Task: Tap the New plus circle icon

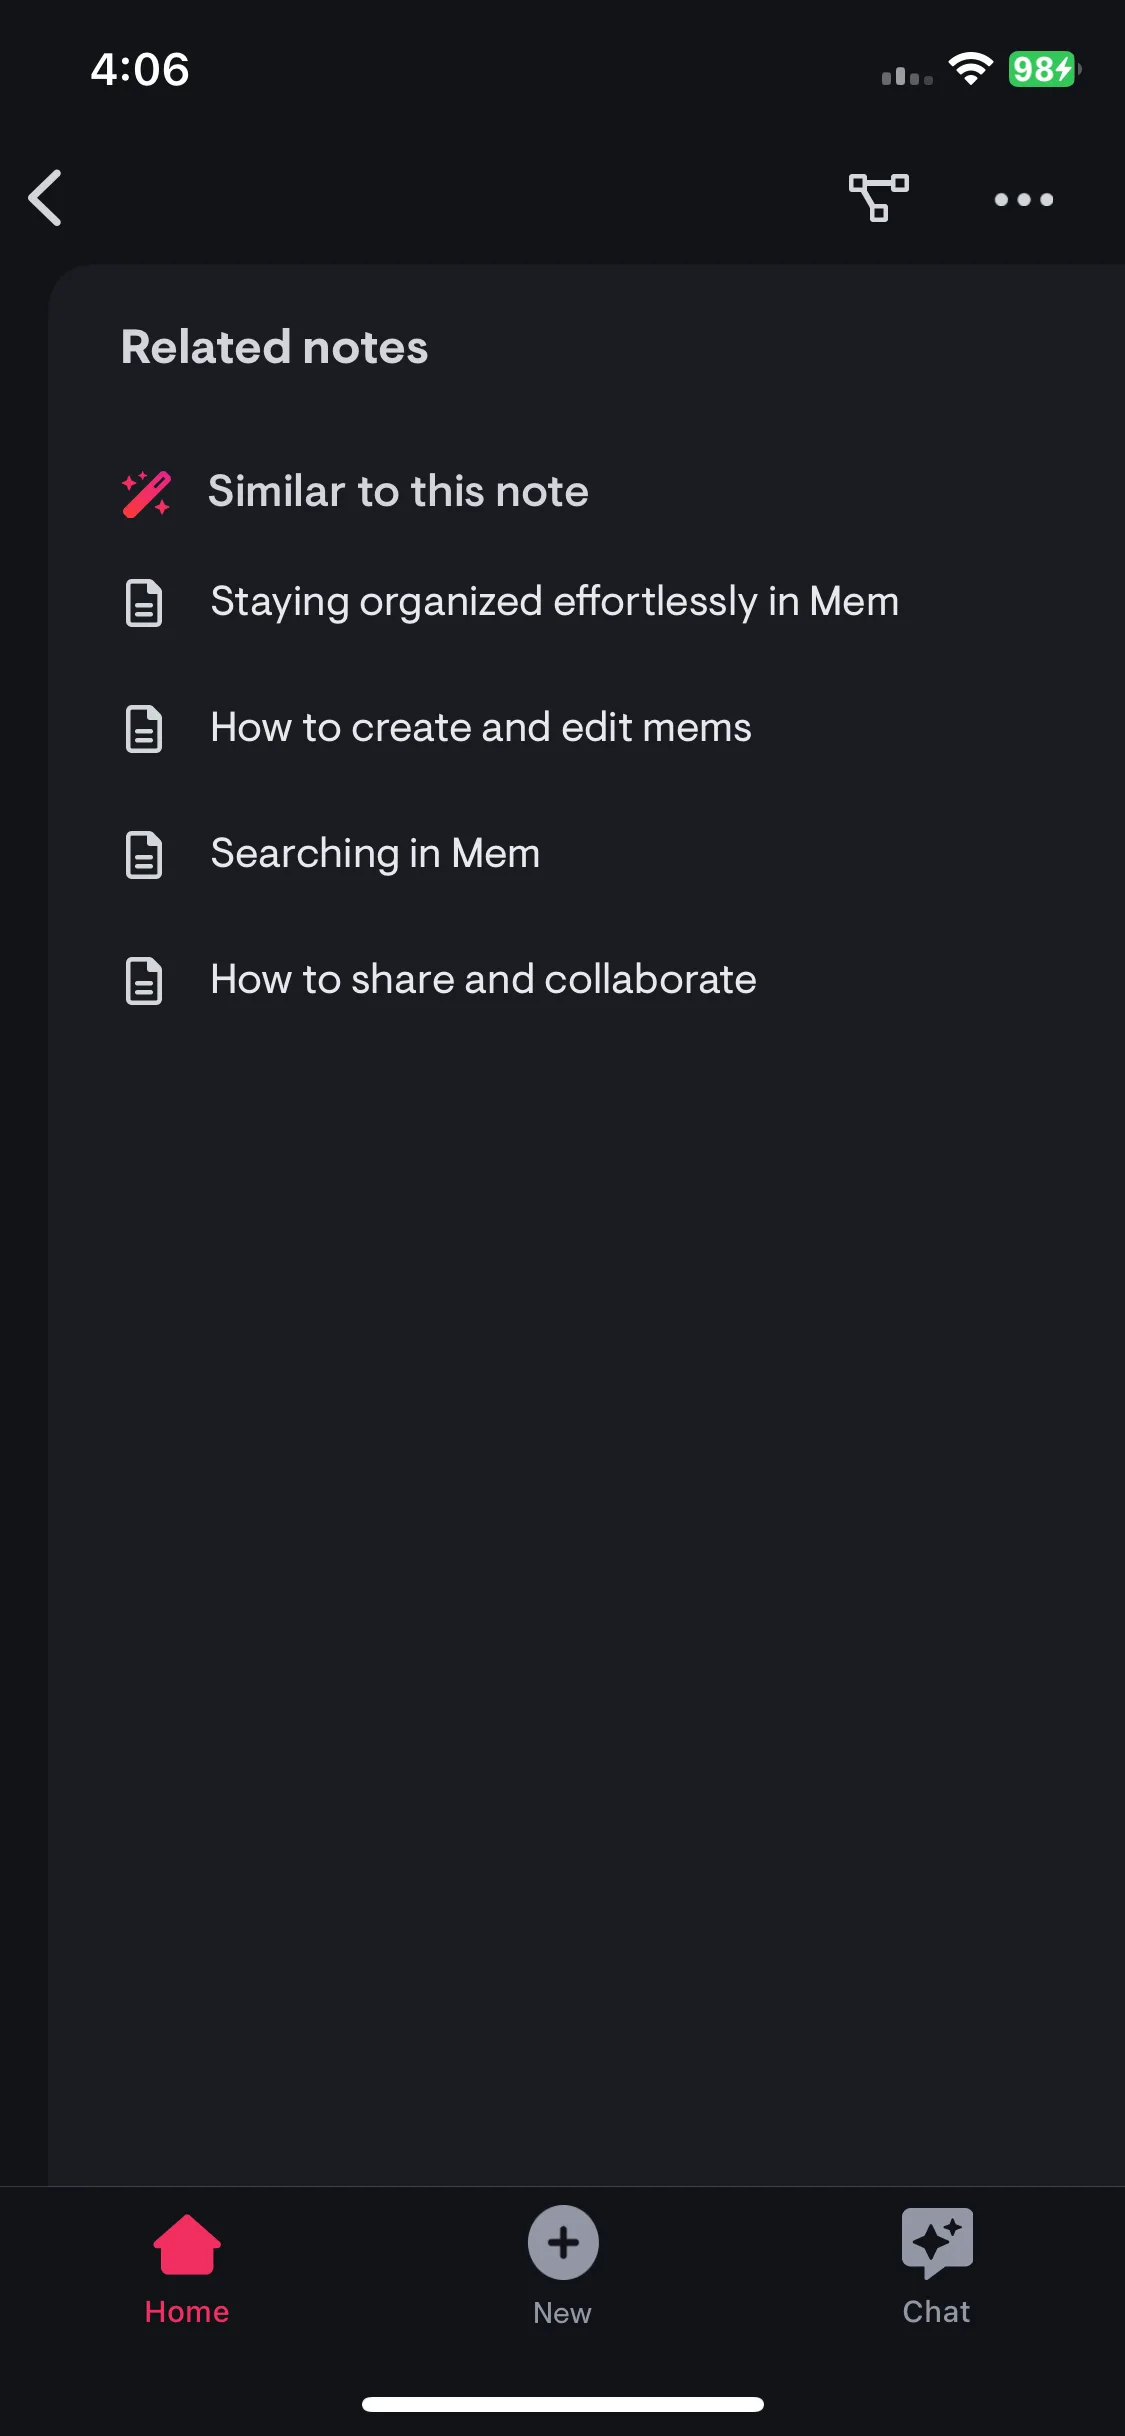Action: click(x=563, y=2243)
